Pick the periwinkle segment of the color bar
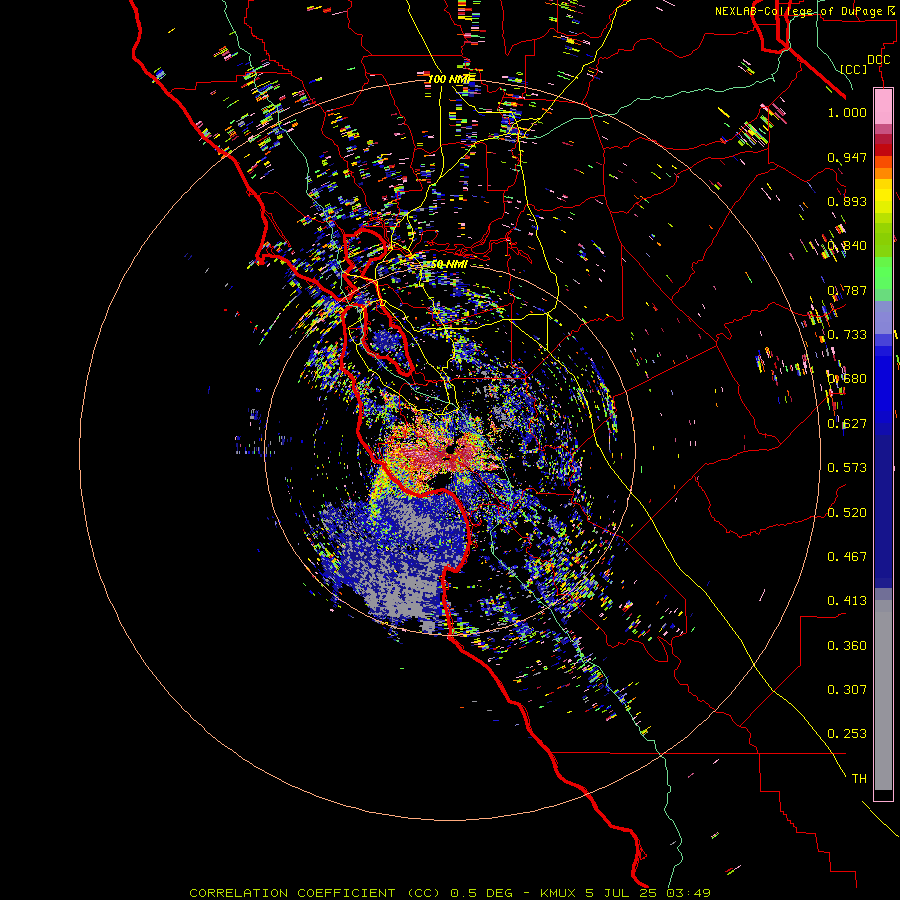 (883, 317)
